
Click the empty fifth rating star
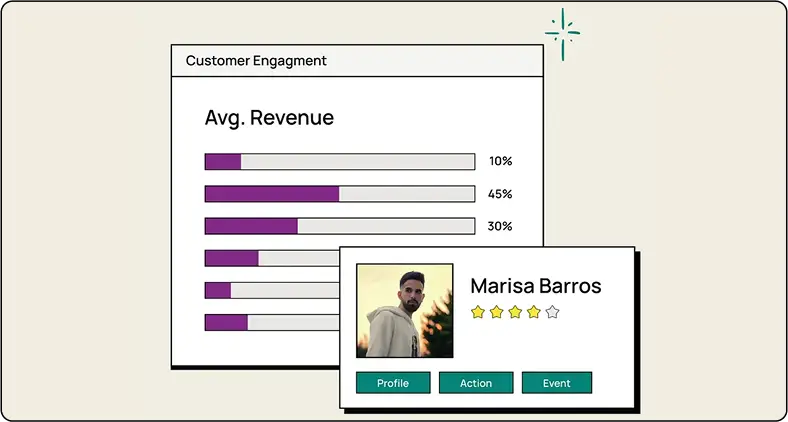click(x=552, y=312)
